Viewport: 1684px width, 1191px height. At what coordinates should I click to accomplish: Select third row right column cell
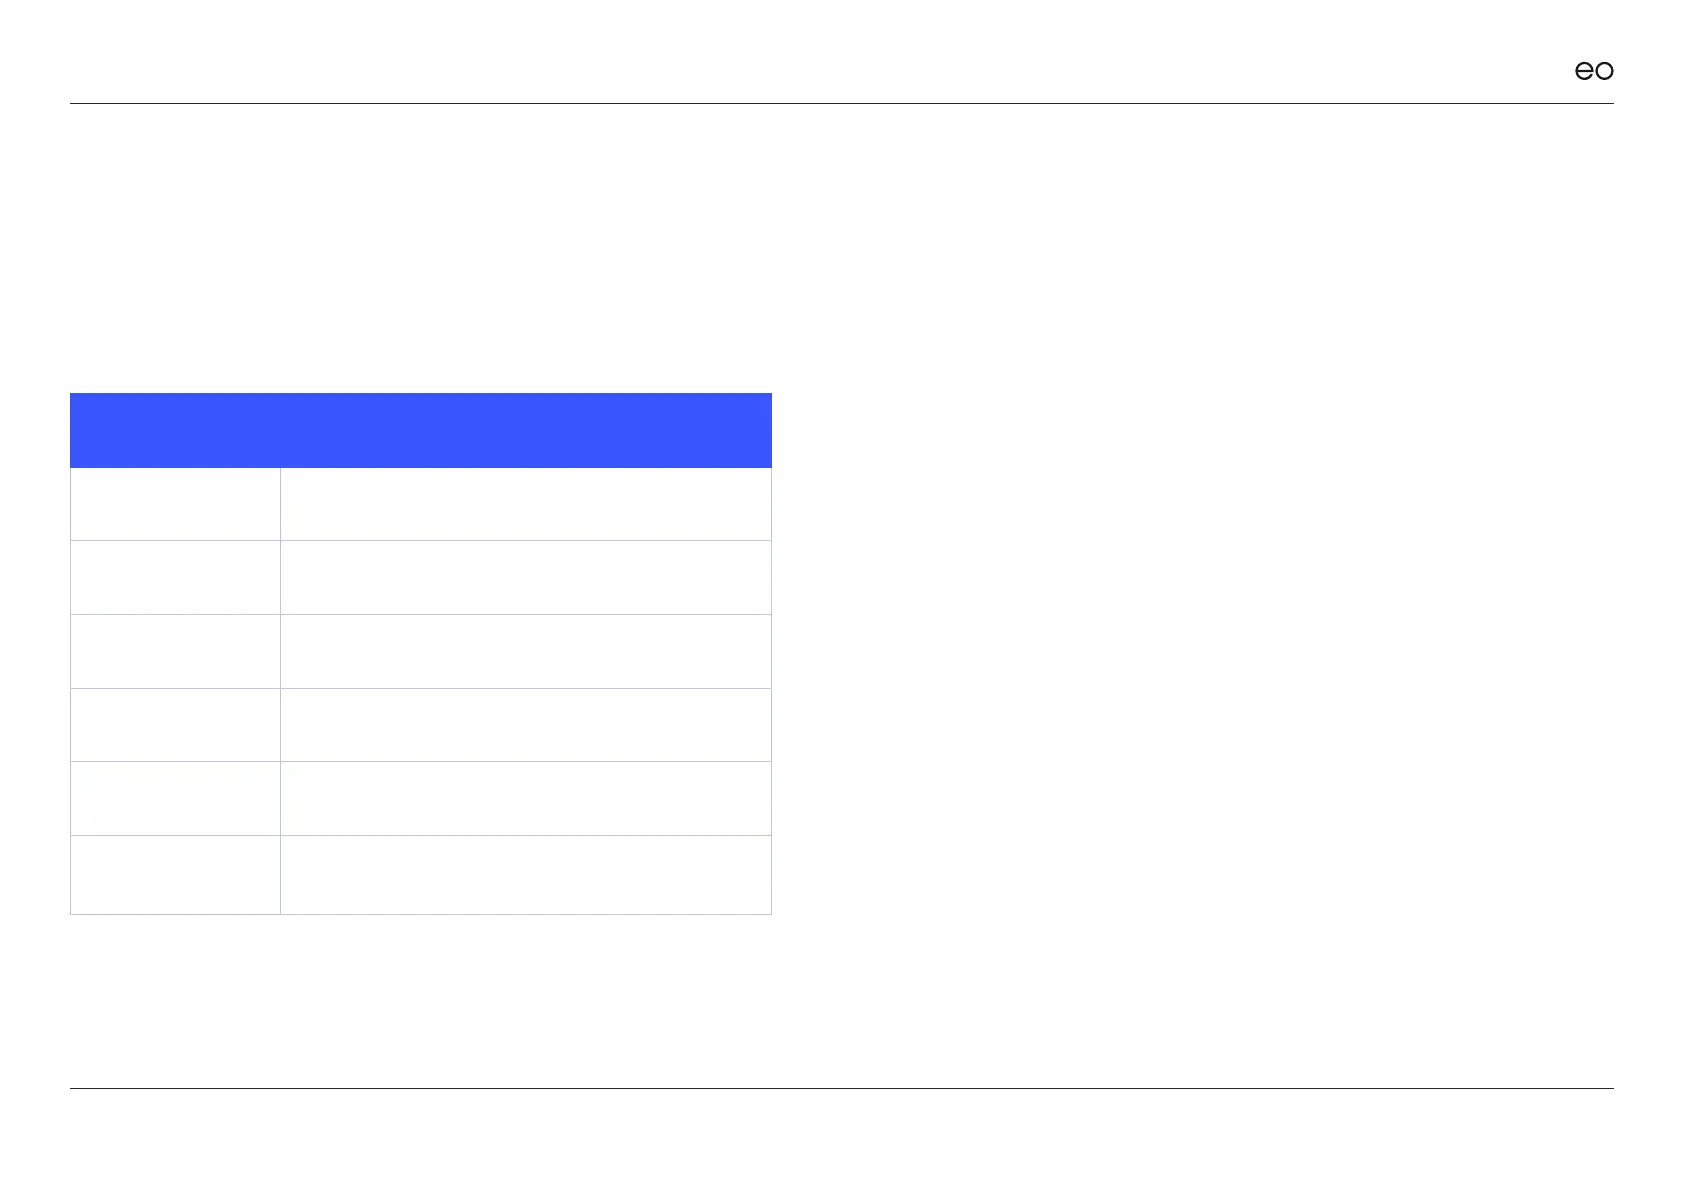coord(526,651)
